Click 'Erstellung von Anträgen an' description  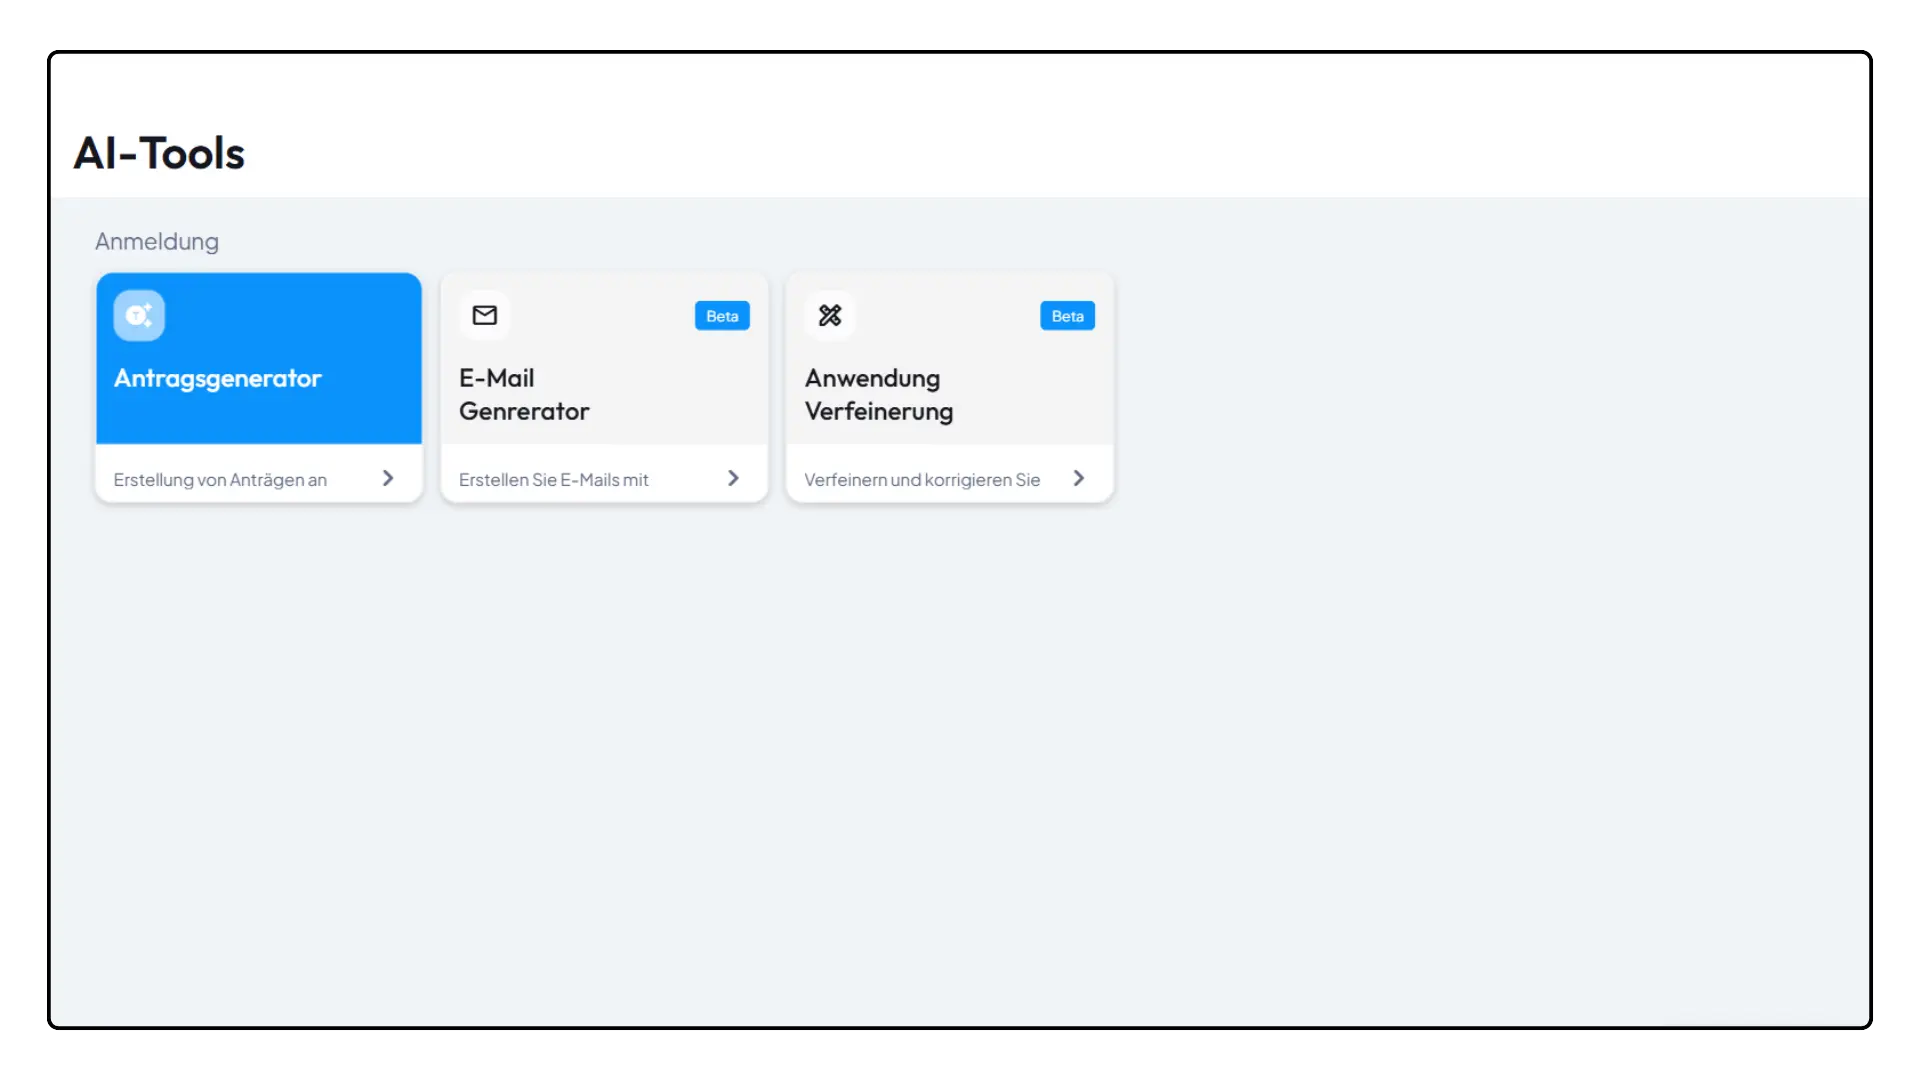[220, 480]
